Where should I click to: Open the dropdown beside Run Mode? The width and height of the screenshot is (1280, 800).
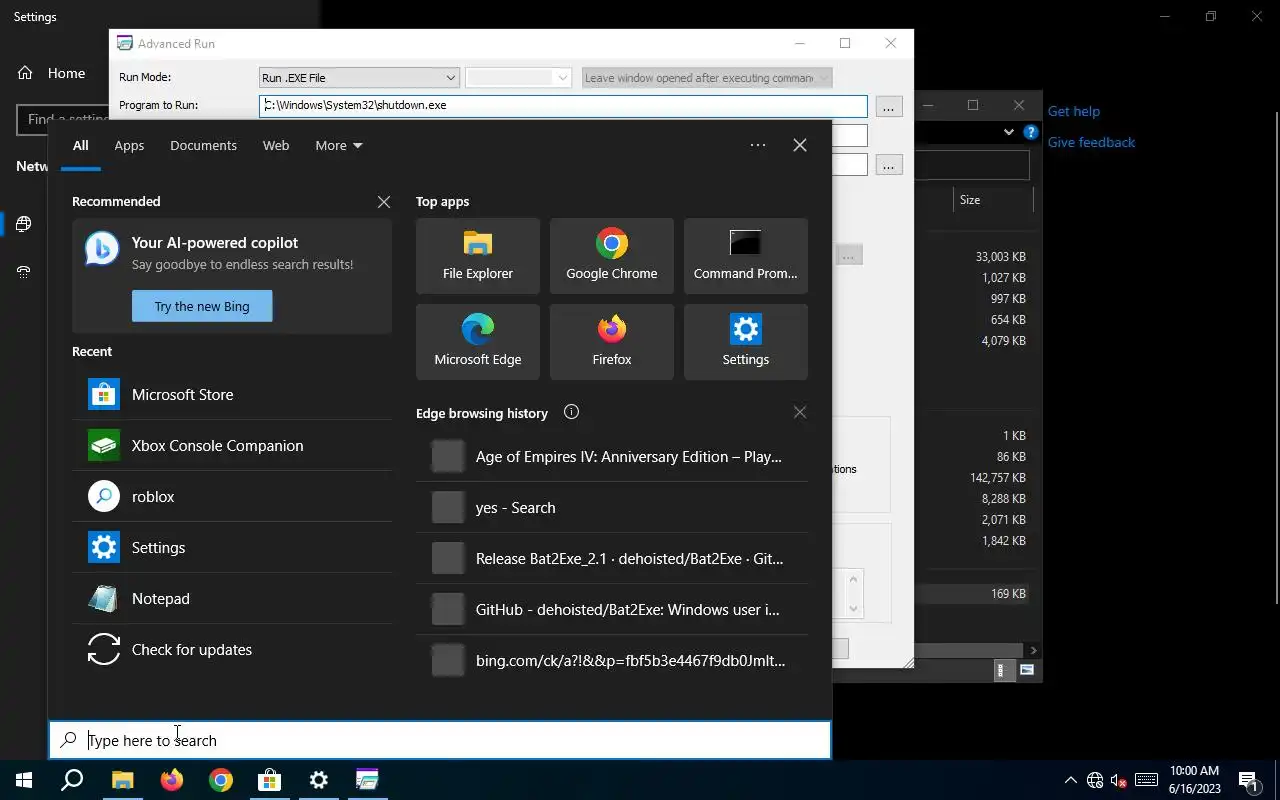click(518, 77)
